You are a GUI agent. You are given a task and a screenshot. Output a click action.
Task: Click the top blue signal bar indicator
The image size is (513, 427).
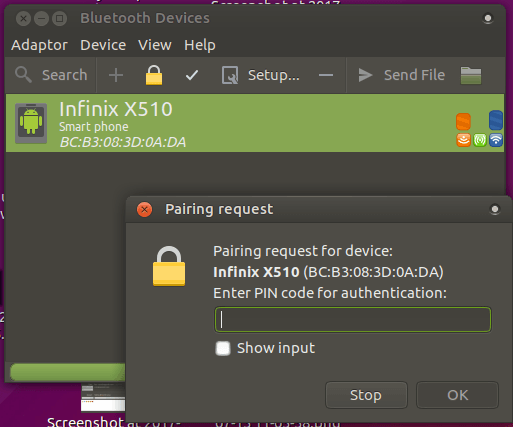pos(496,120)
